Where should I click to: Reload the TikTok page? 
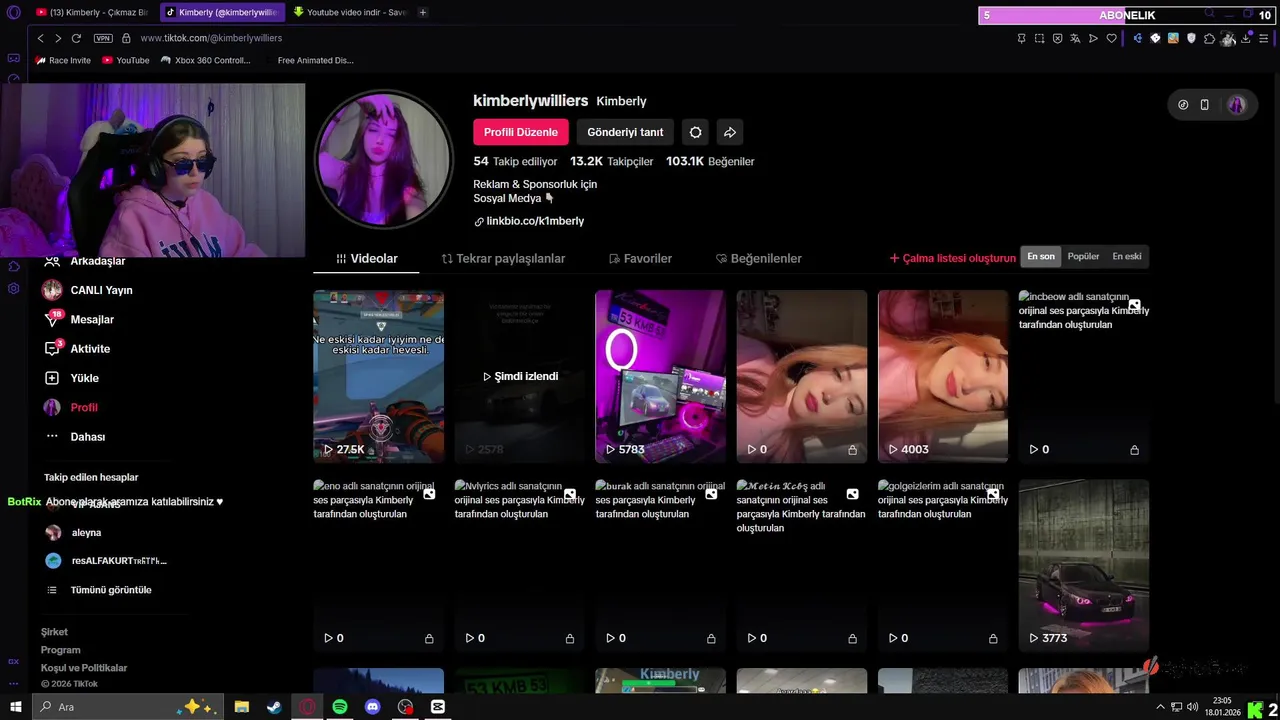(76, 38)
